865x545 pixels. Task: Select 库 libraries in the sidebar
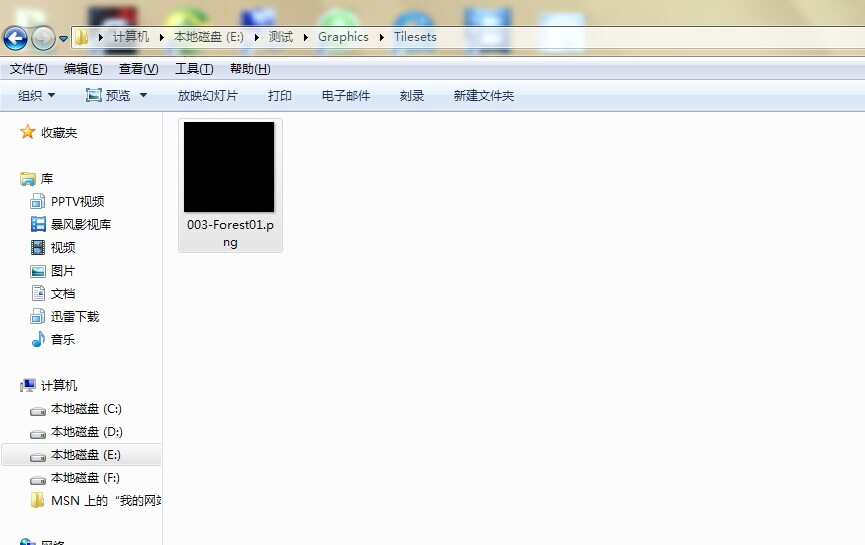point(47,179)
